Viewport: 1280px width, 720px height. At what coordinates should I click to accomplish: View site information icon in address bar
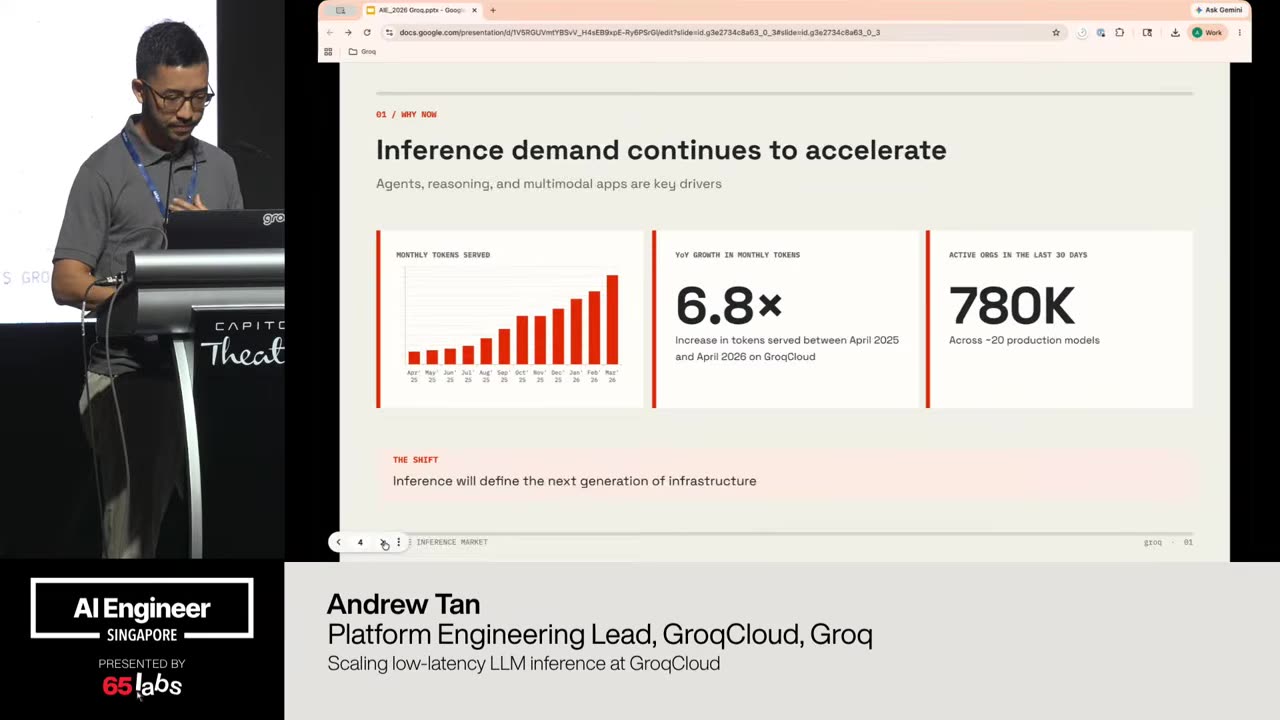pyautogui.click(x=389, y=32)
